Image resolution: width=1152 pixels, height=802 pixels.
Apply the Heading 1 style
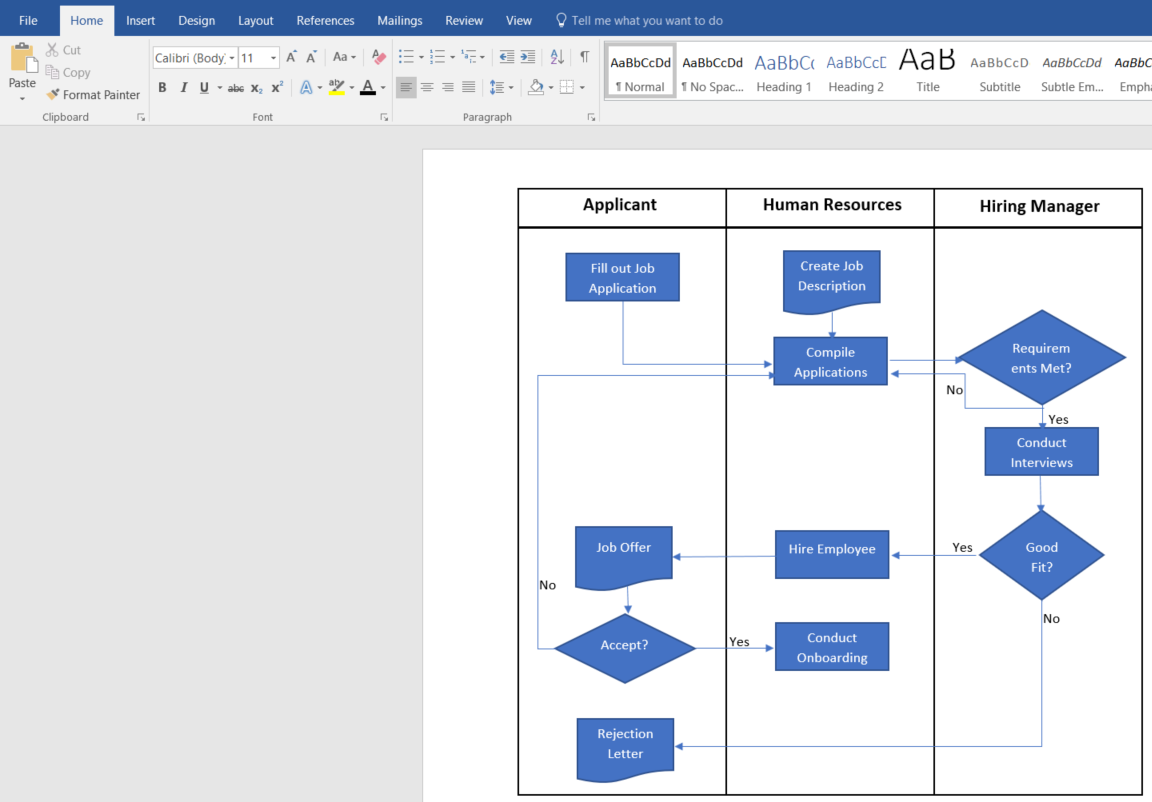(x=784, y=72)
